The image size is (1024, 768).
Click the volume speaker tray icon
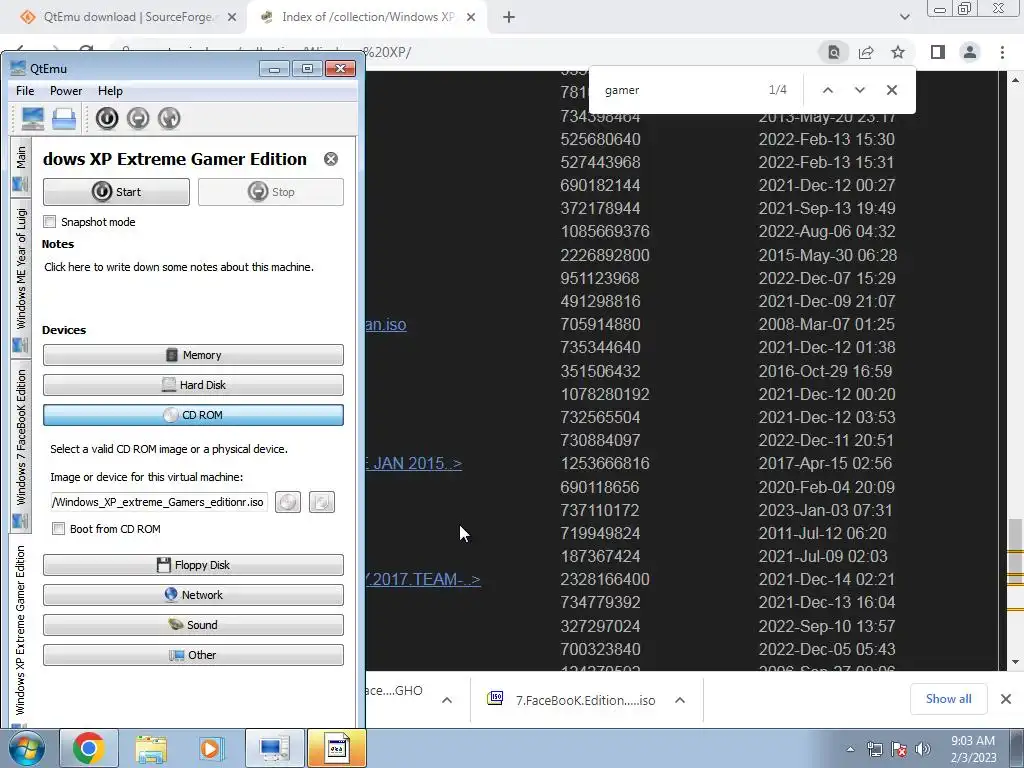point(923,749)
